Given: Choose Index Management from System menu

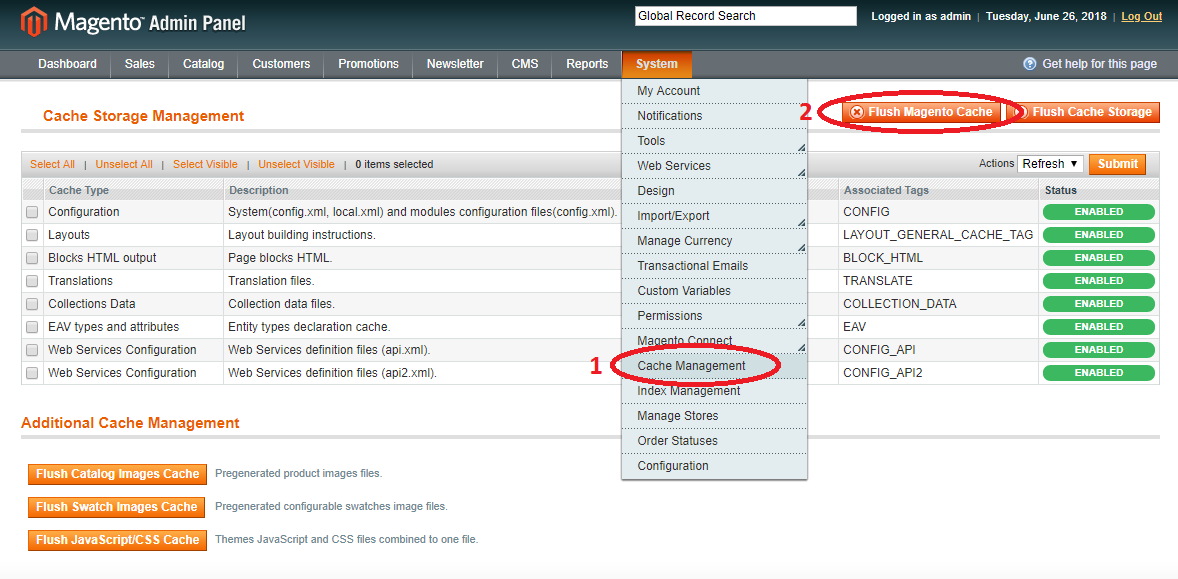Looking at the screenshot, I should coord(688,391).
